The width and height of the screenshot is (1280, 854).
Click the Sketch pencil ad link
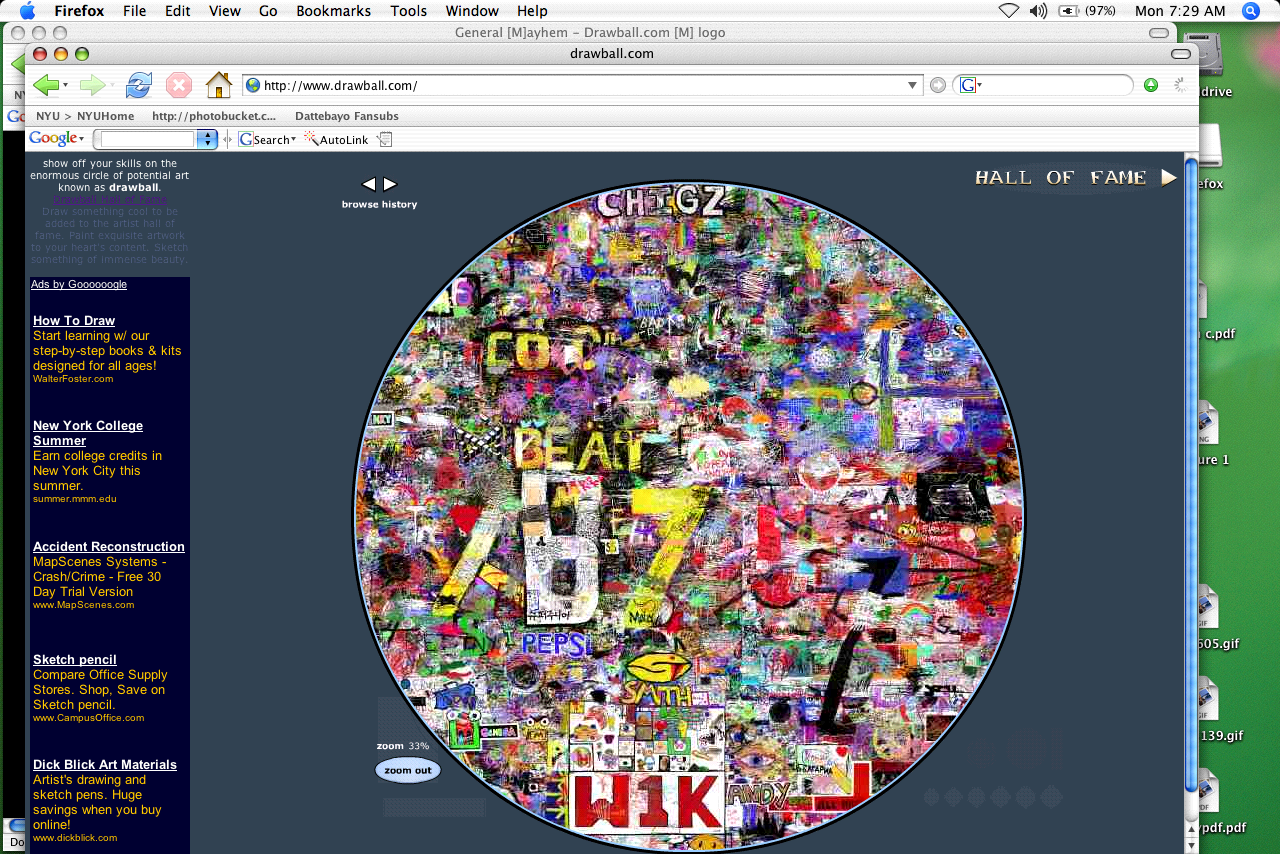pos(75,660)
